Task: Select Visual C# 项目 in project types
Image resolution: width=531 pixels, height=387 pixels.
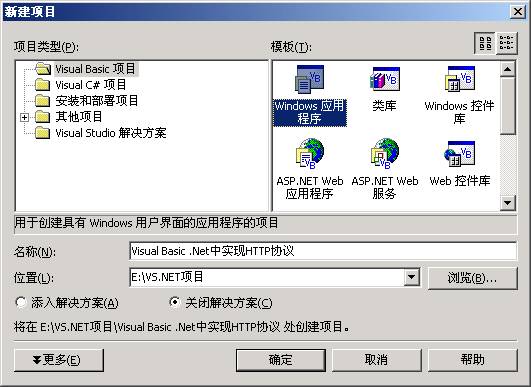Action: pyautogui.click(x=90, y=85)
